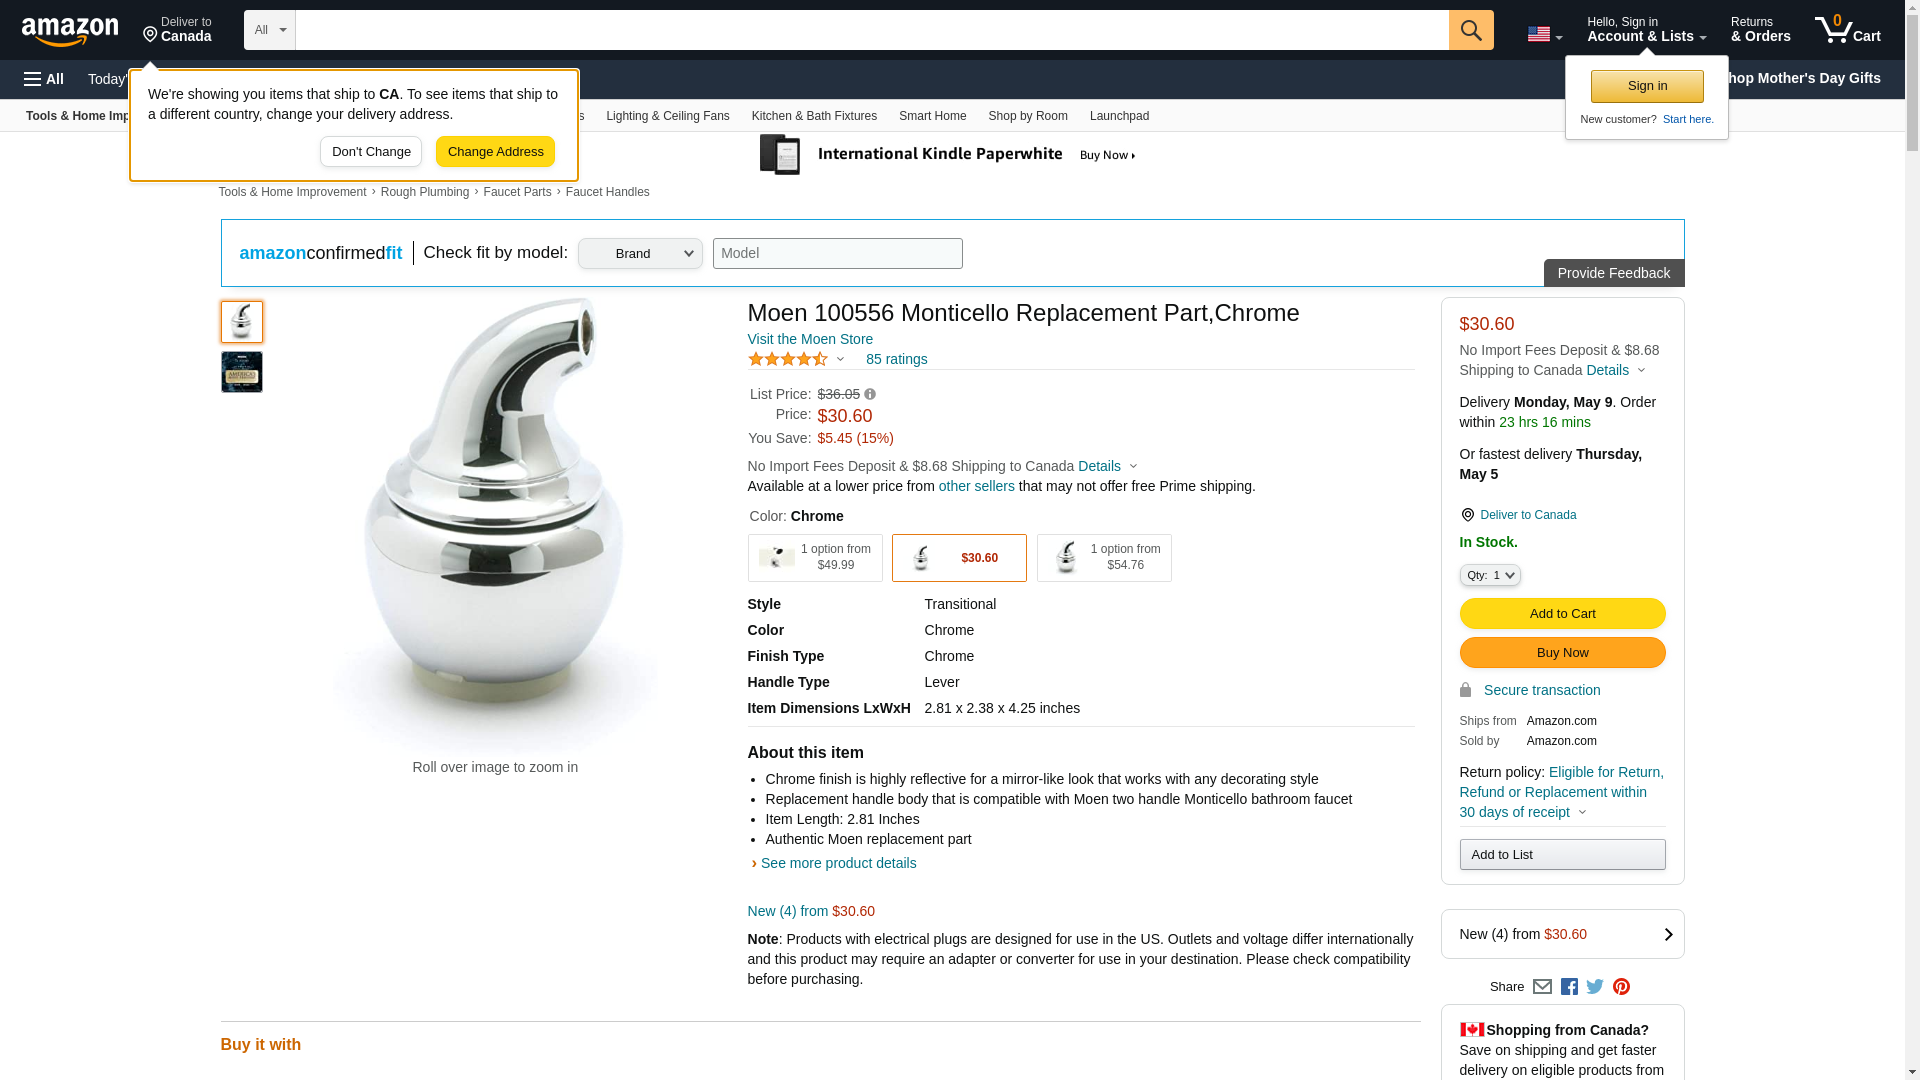Share product on Pinterest
This screenshot has width=1920, height=1080.
(x=1621, y=987)
